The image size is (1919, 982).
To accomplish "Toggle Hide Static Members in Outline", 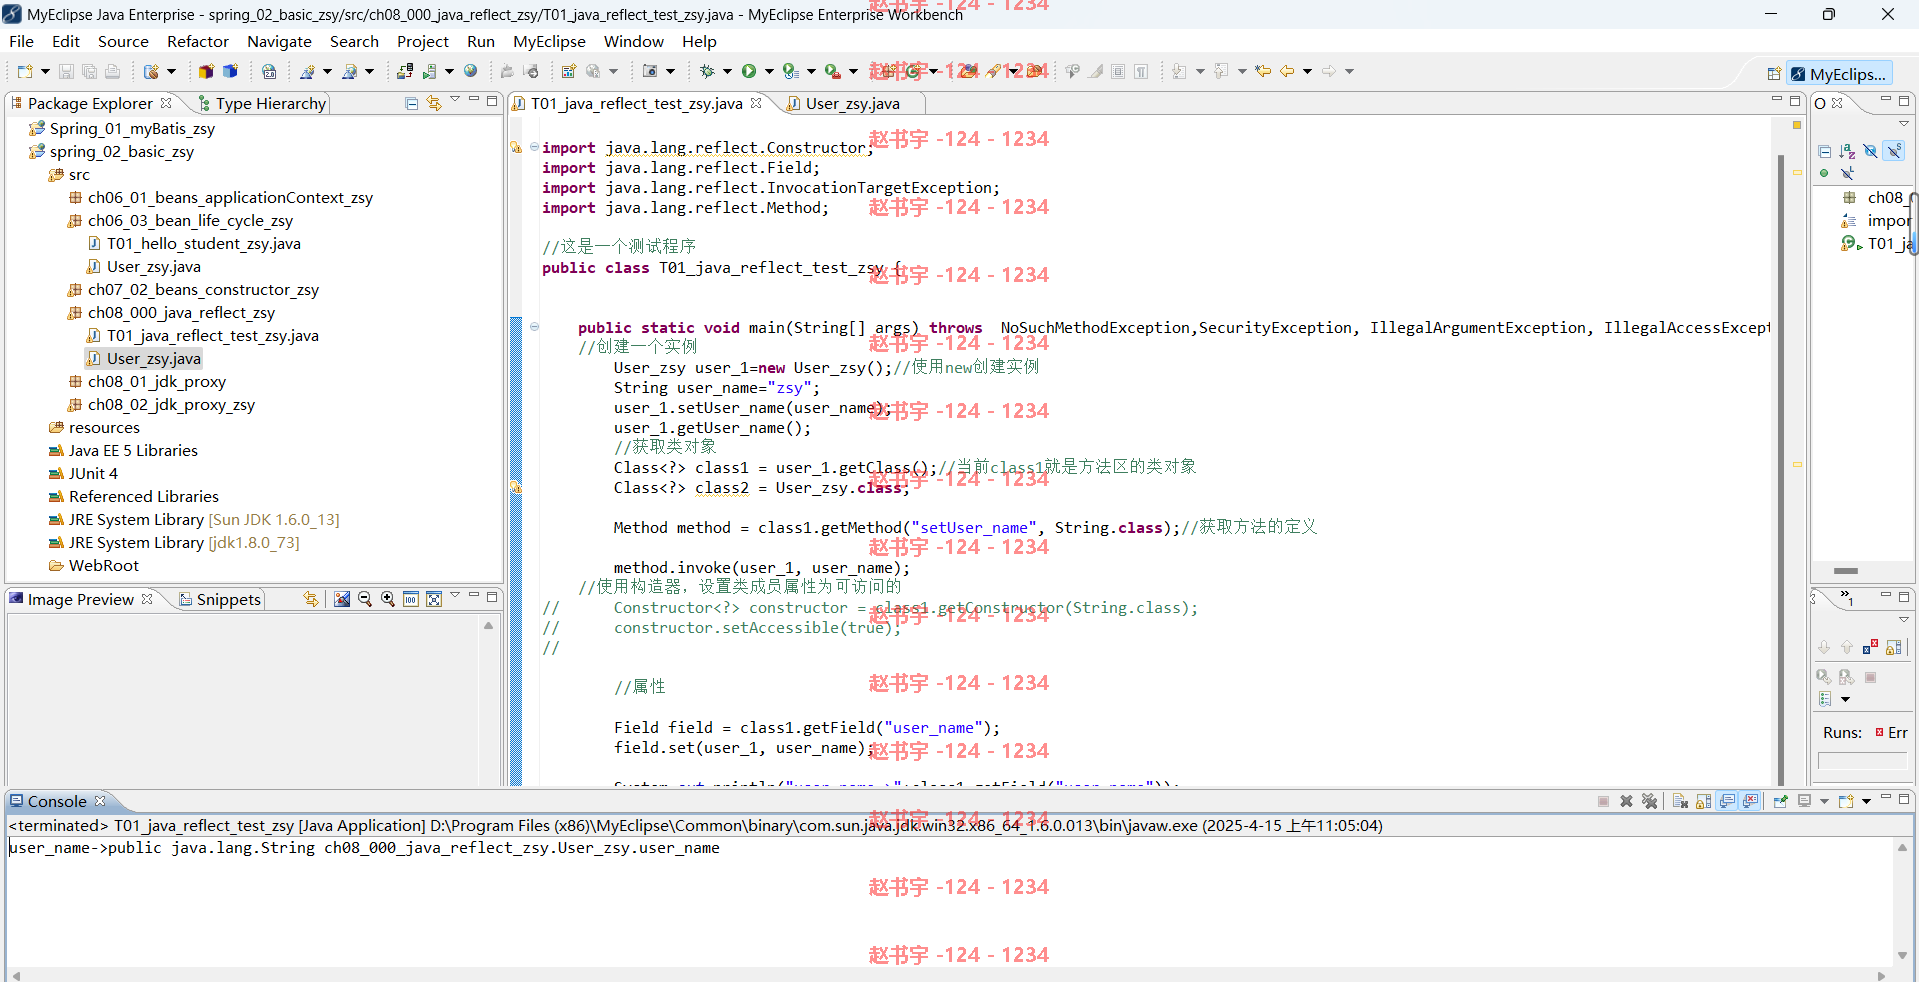I will click(1894, 151).
